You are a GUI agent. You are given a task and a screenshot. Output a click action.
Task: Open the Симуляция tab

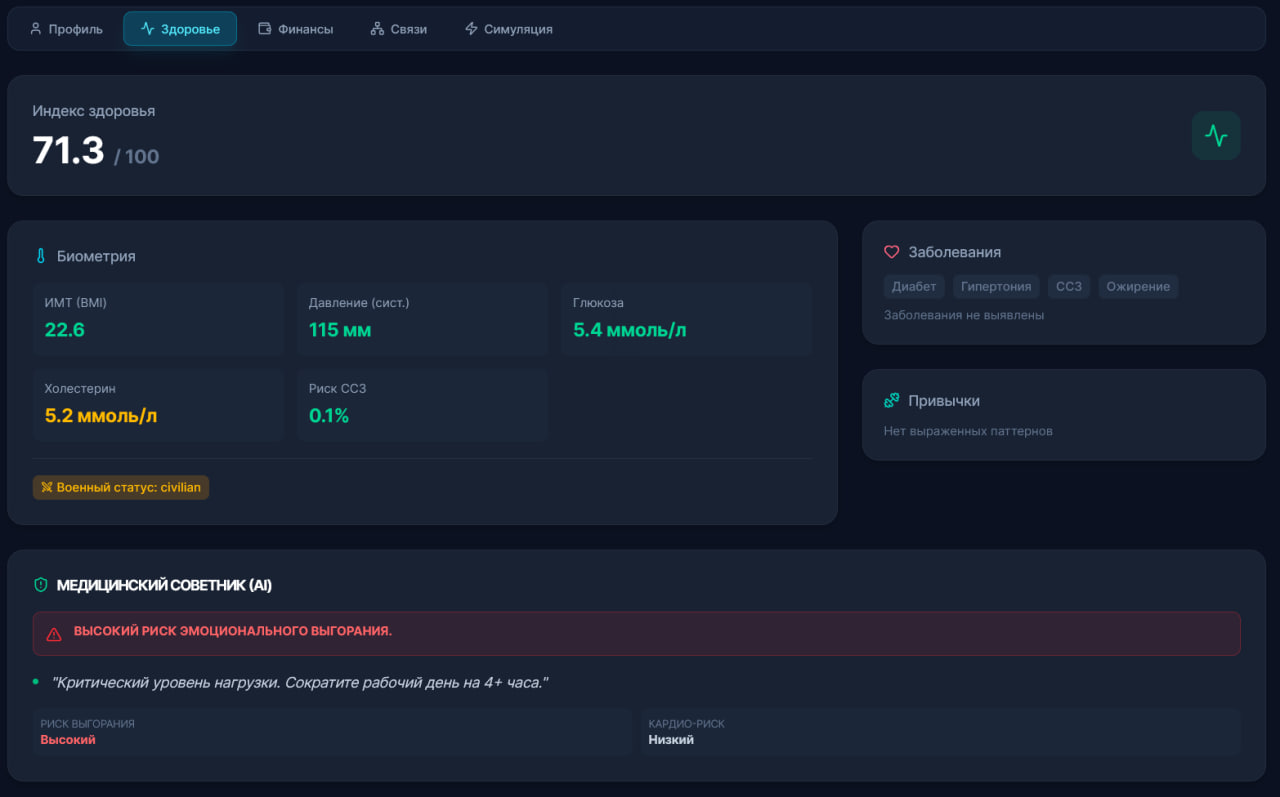click(x=508, y=29)
